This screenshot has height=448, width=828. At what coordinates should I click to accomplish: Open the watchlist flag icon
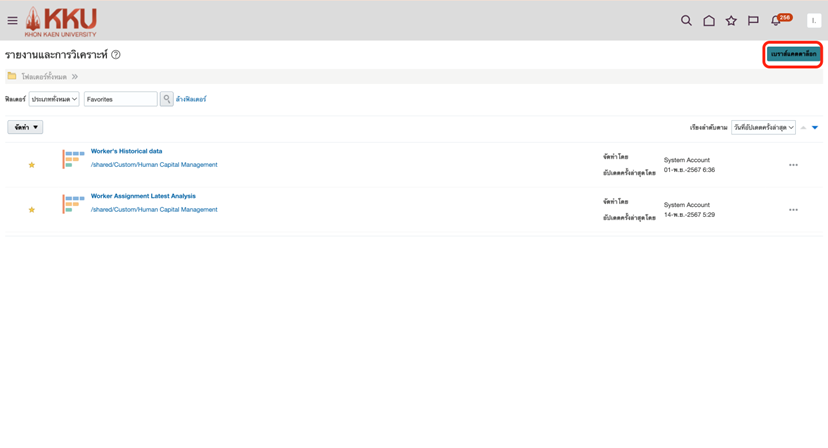753,20
